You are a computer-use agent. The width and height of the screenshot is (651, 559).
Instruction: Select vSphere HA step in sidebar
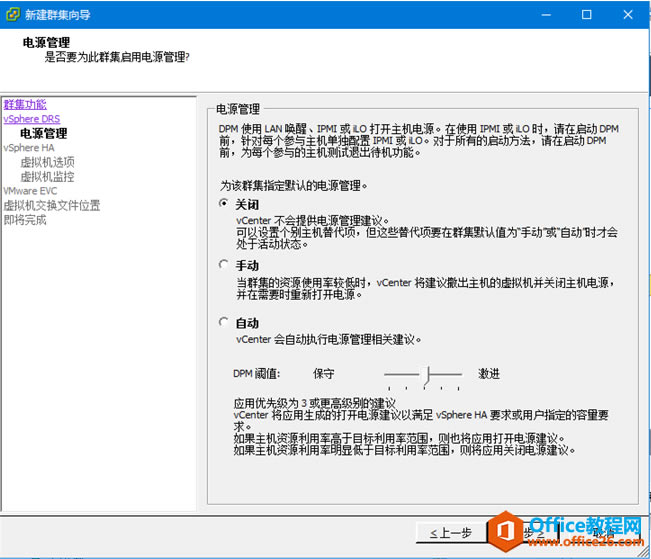pos(29,148)
